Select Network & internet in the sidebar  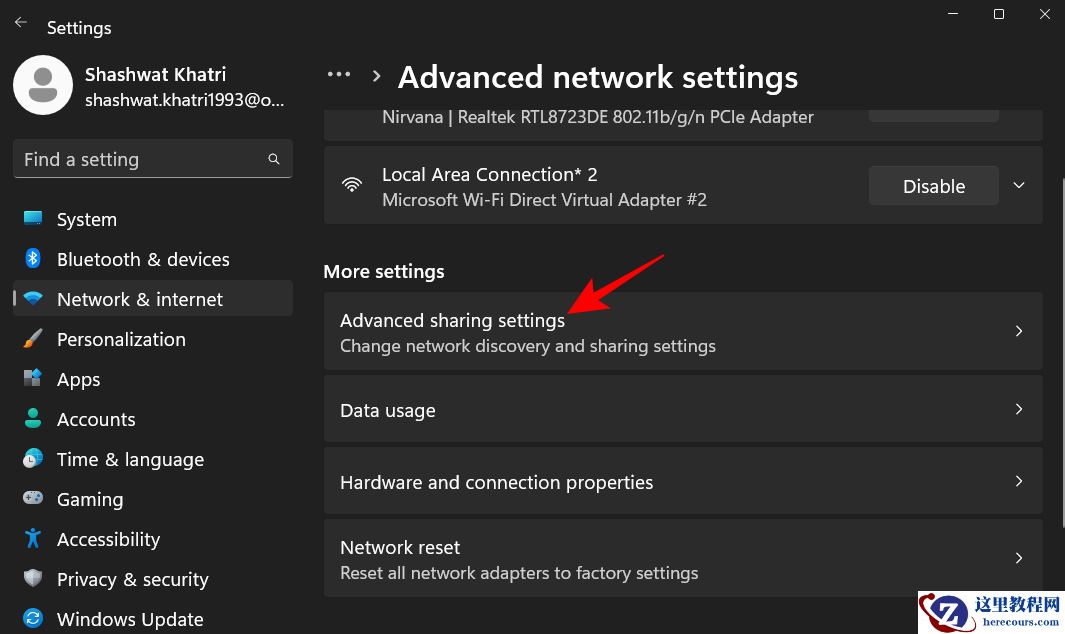[139, 298]
